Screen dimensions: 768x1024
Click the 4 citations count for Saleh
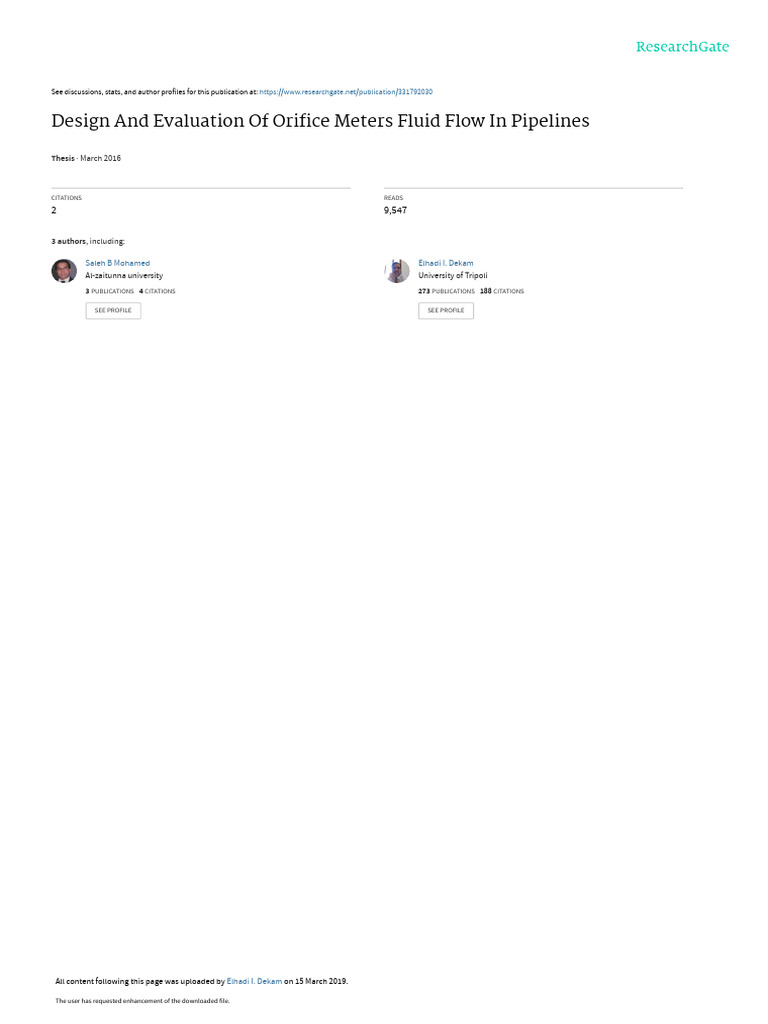pos(157,291)
